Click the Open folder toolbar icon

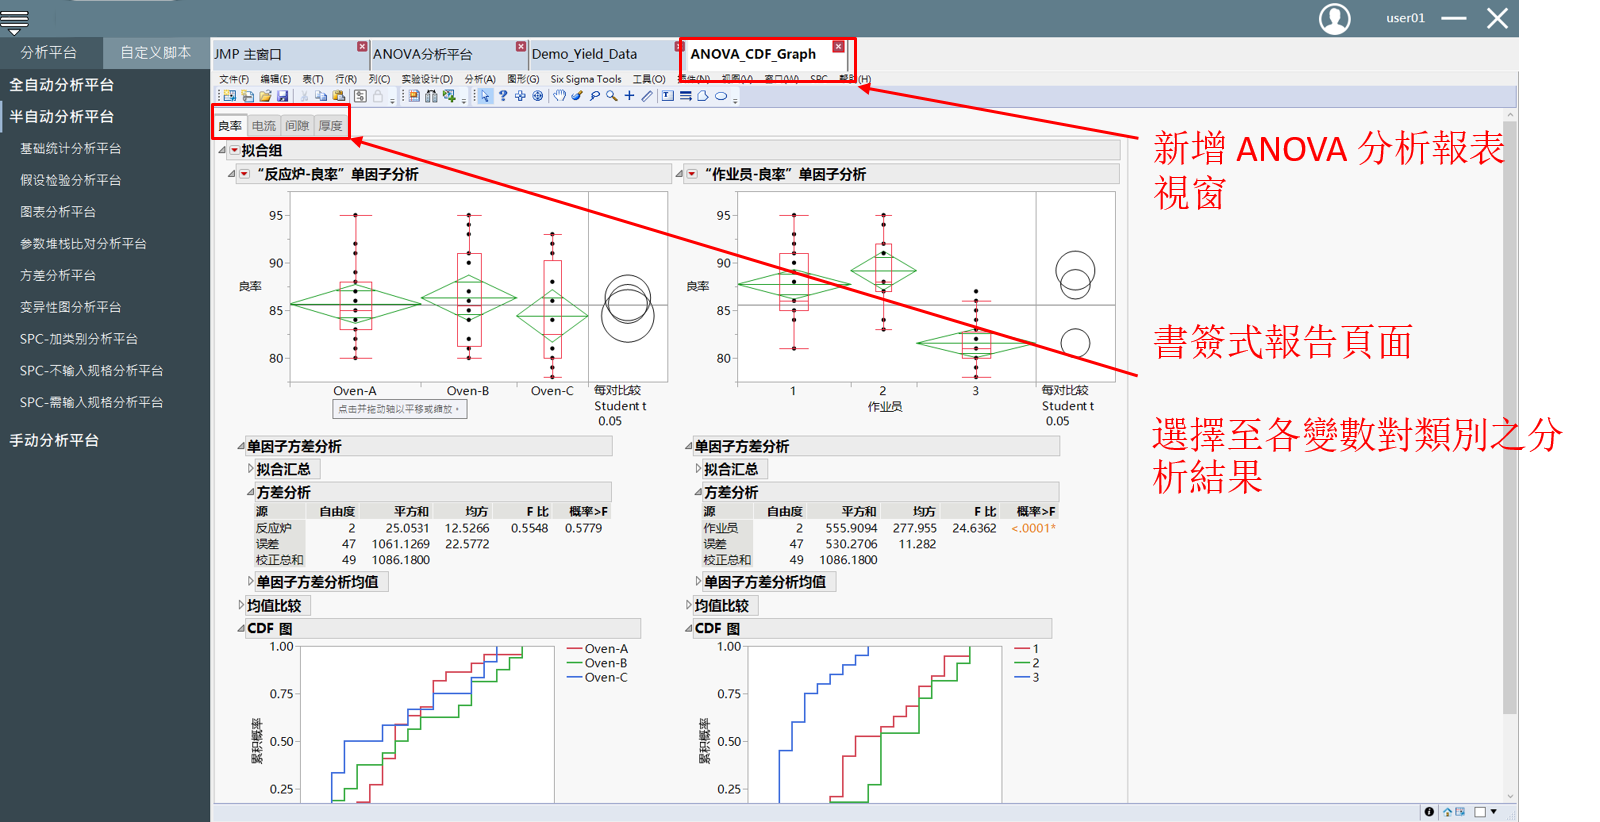[x=265, y=96]
